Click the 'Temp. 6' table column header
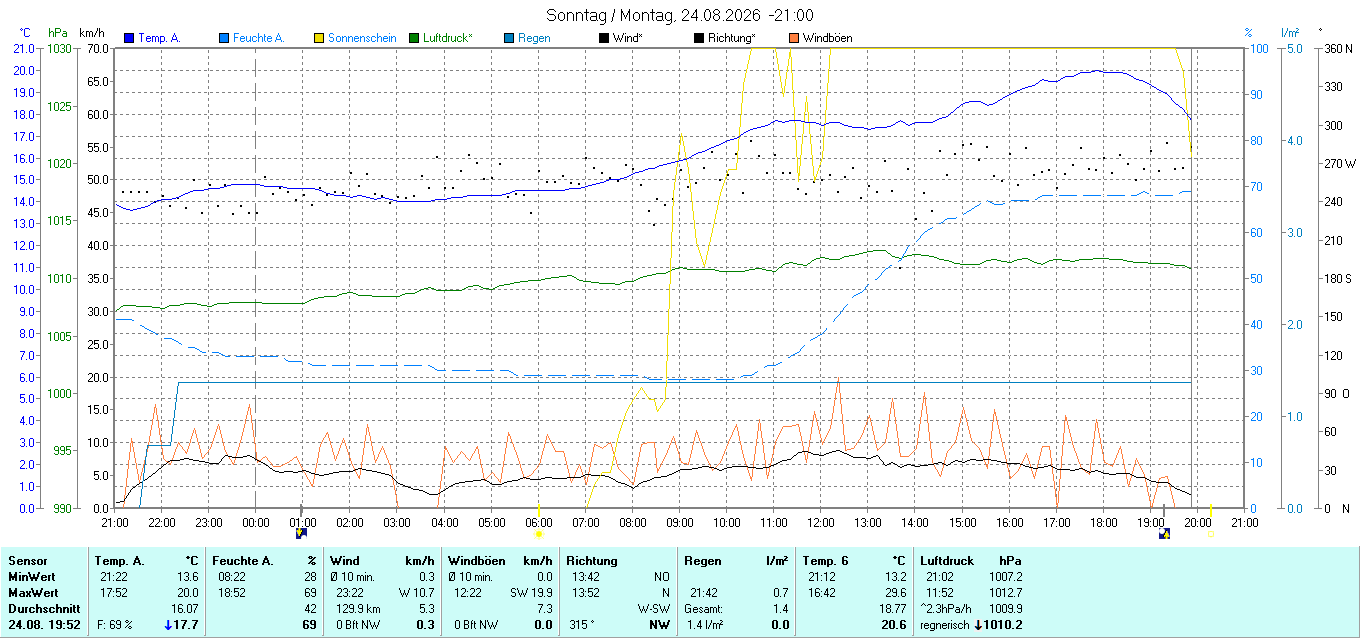Screen dimensions: 1360x638 826,561
